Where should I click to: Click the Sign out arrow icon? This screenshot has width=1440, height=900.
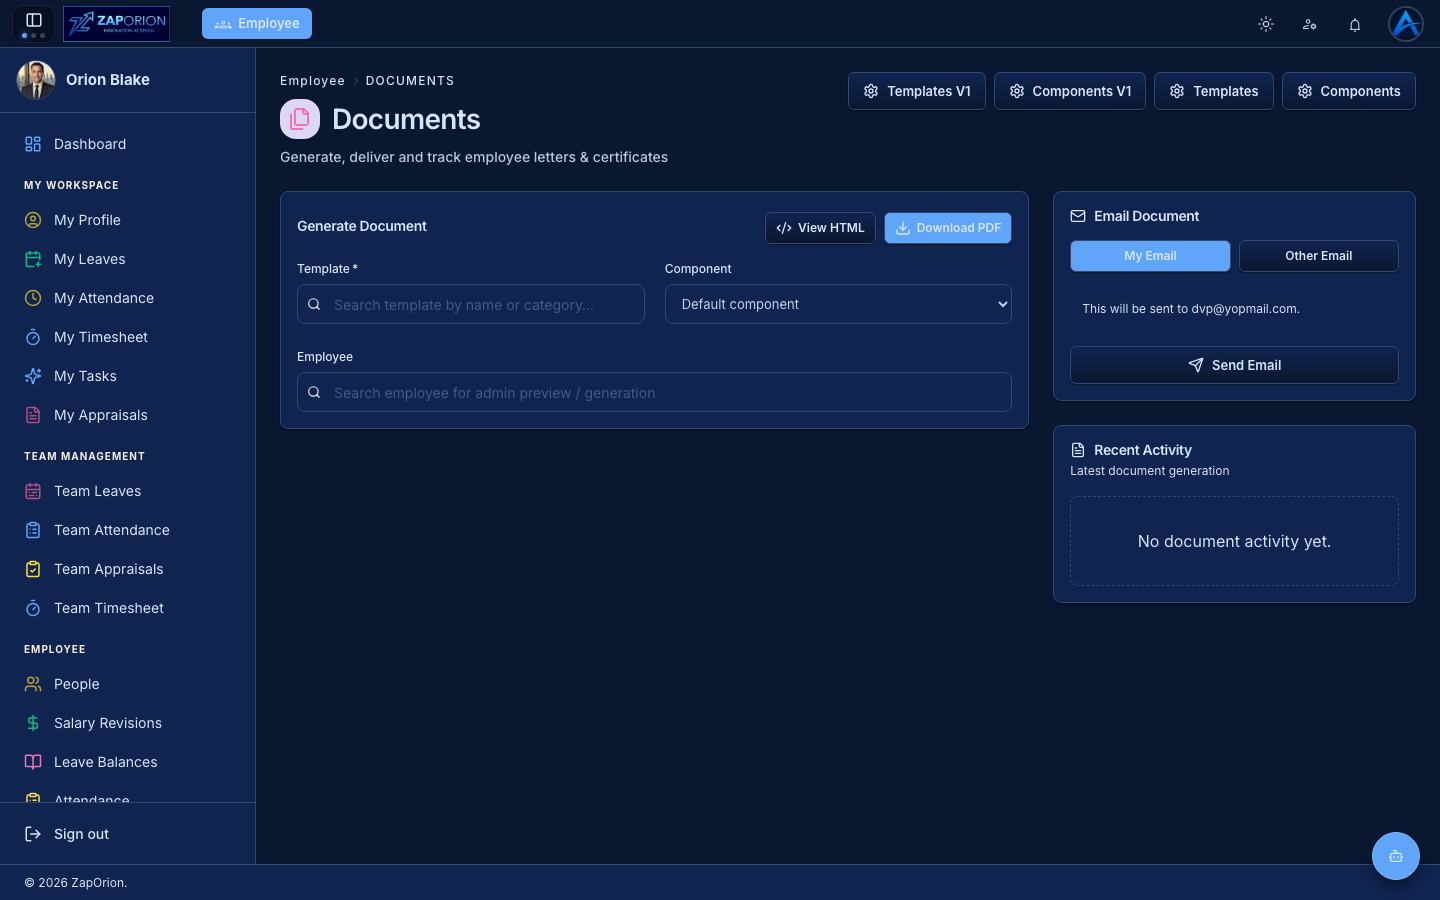[x=33, y=834]
